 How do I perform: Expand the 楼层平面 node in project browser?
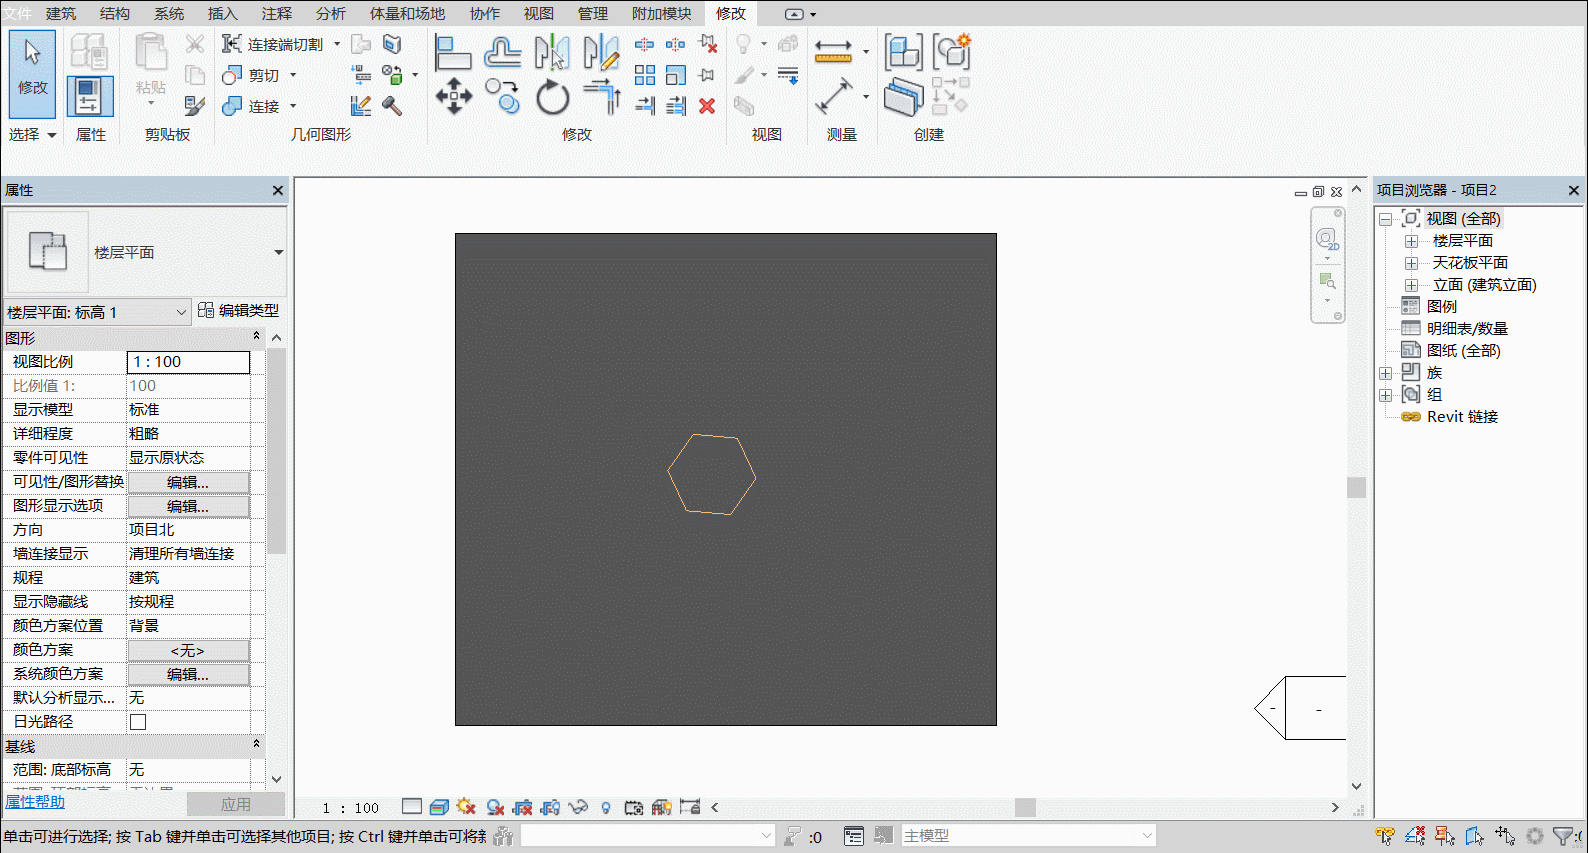pyautogui.click(x=1411, y=241)
